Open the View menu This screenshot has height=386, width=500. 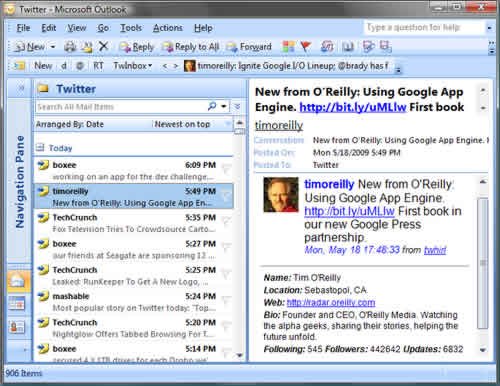point(77,28)
